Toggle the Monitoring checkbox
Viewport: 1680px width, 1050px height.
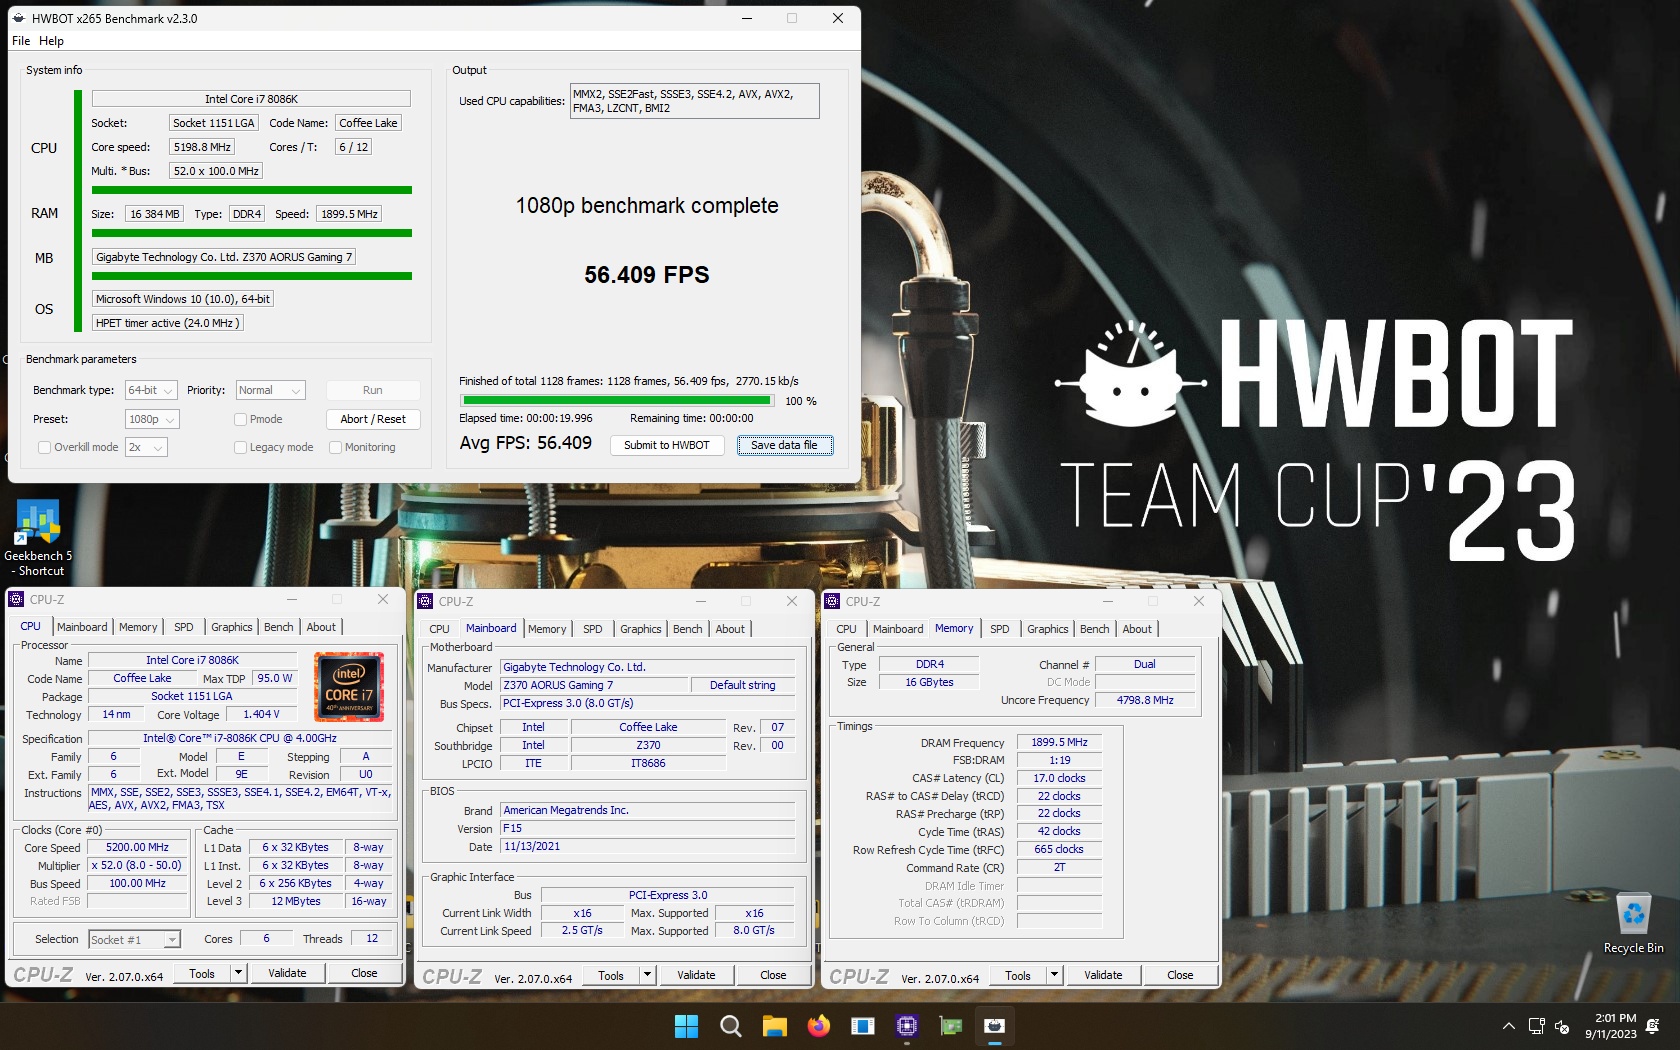[336, 447]
